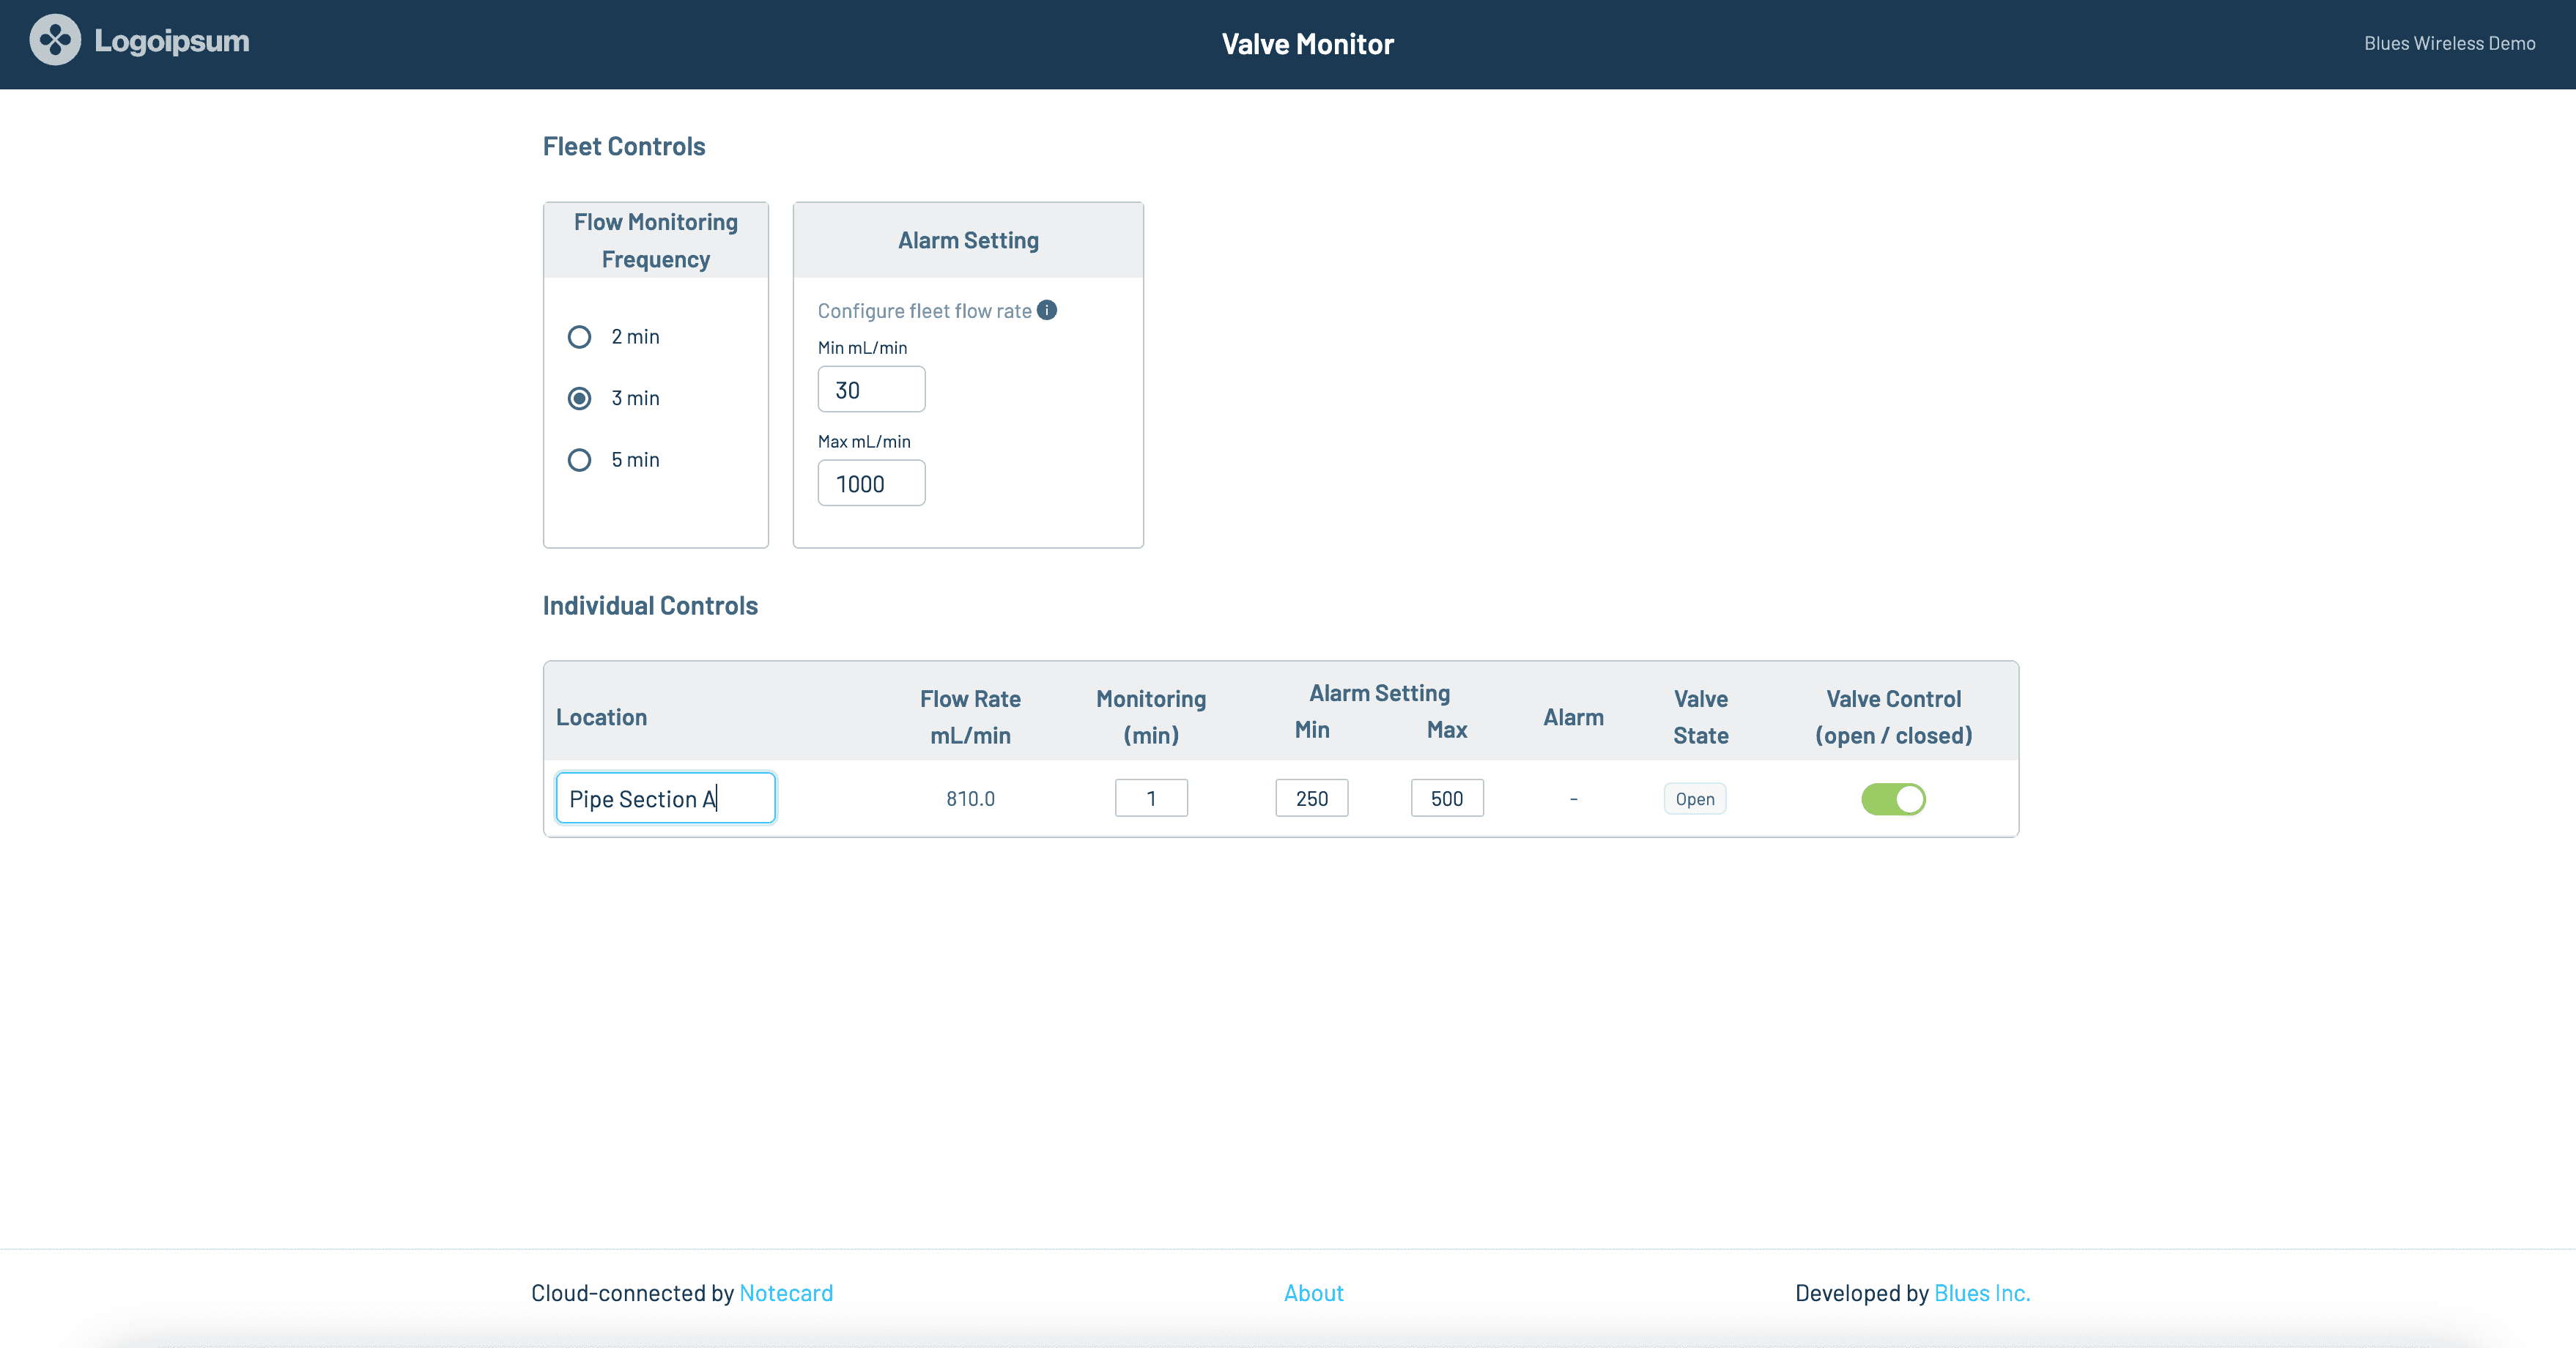Select the 3 min monitoring frequency
The image size is (2576, 1348).
tap(580, 397)
